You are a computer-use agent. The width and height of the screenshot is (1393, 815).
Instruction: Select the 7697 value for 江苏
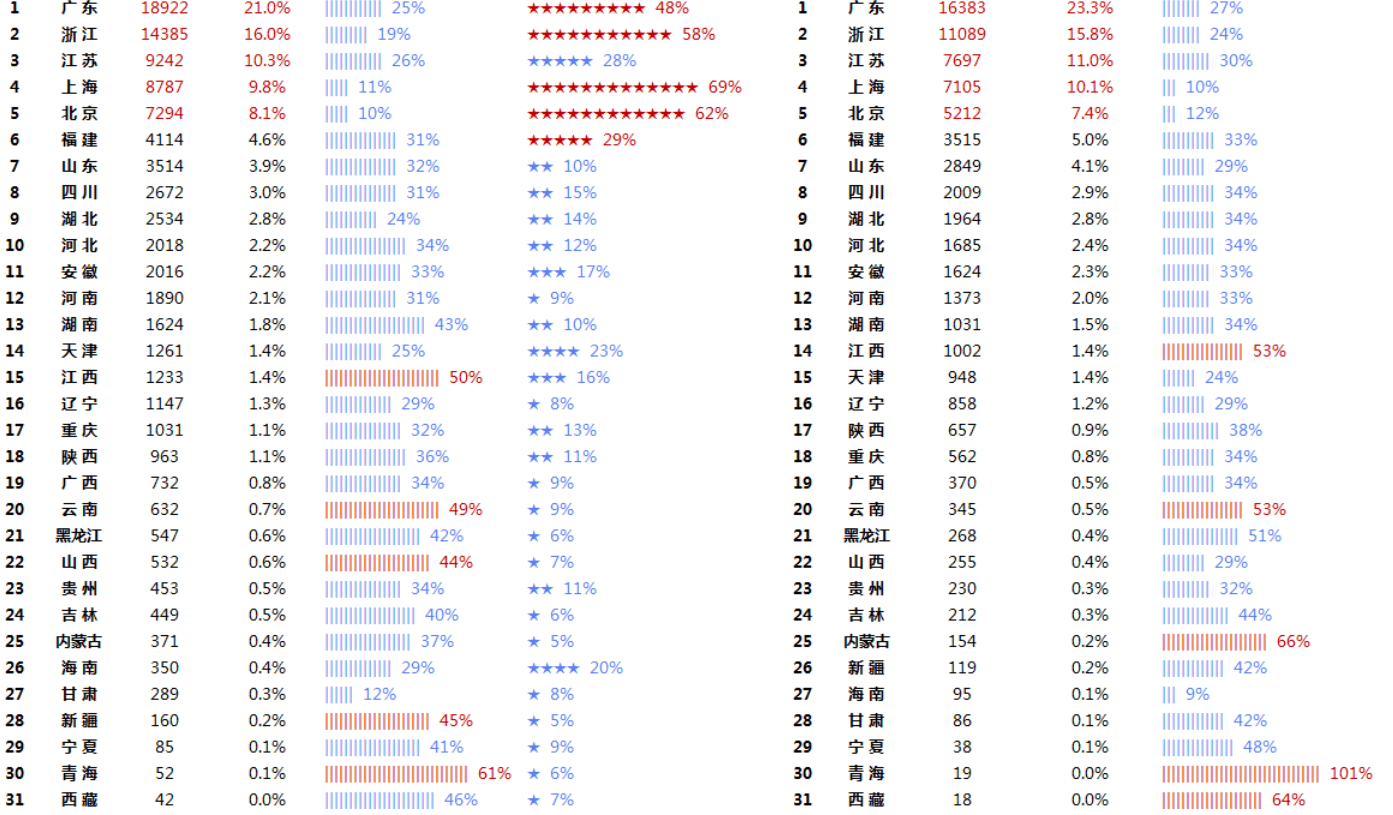tap(962, 61)
